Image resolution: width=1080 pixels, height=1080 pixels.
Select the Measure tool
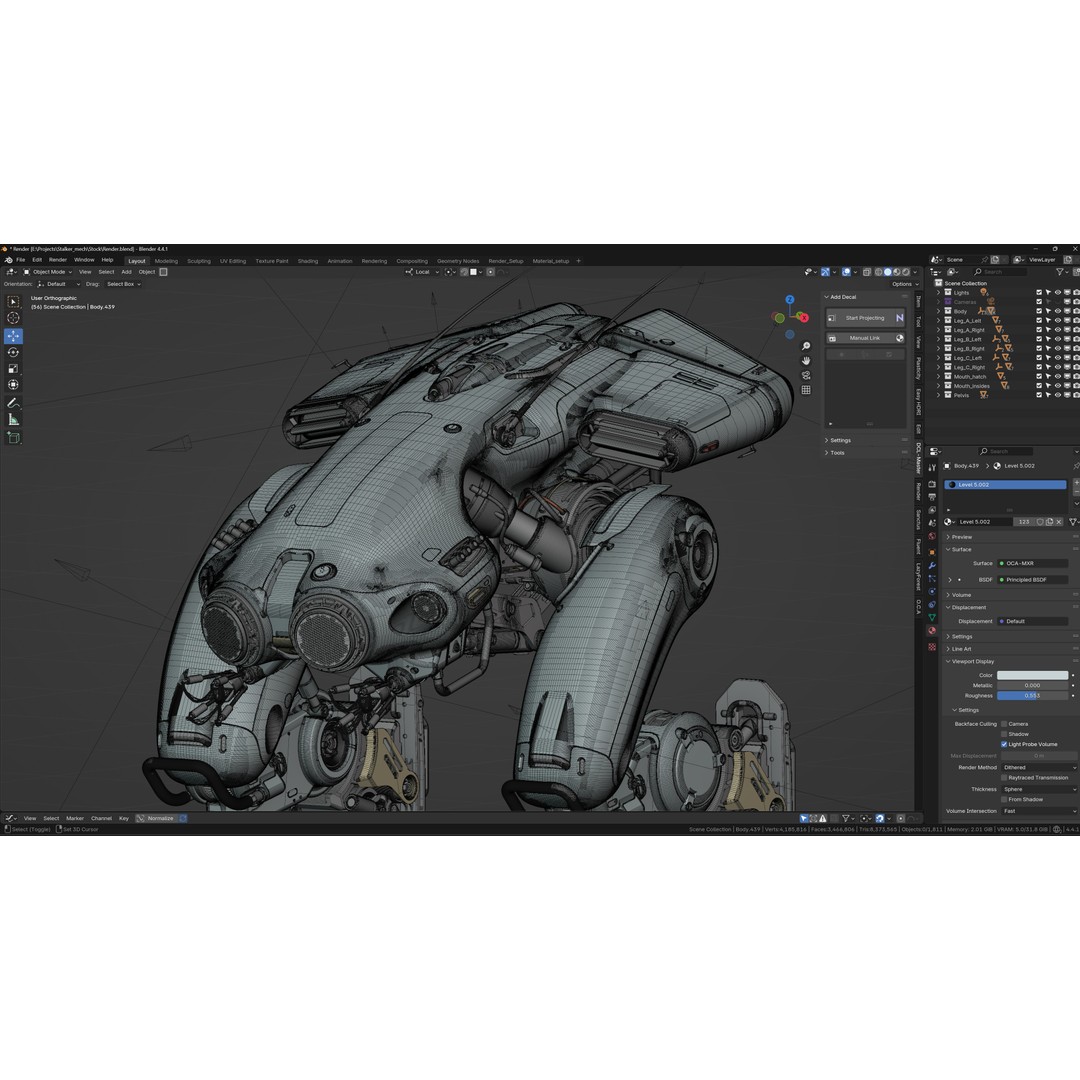coord(13,419)
